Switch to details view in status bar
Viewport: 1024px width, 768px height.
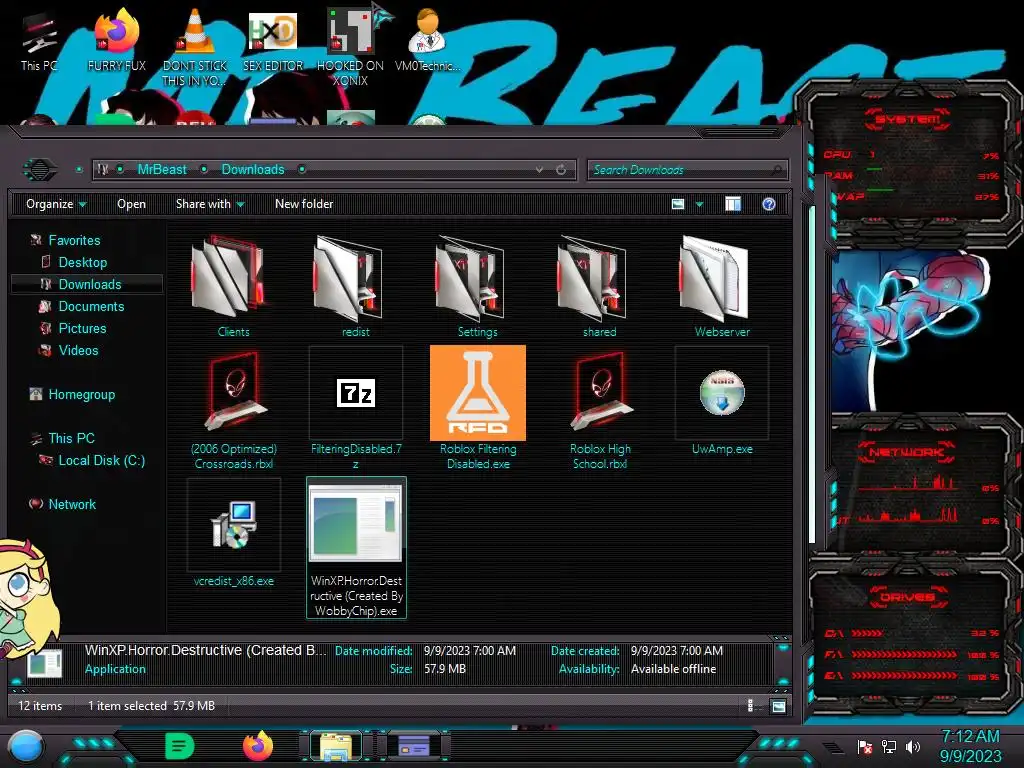(750, 706)
